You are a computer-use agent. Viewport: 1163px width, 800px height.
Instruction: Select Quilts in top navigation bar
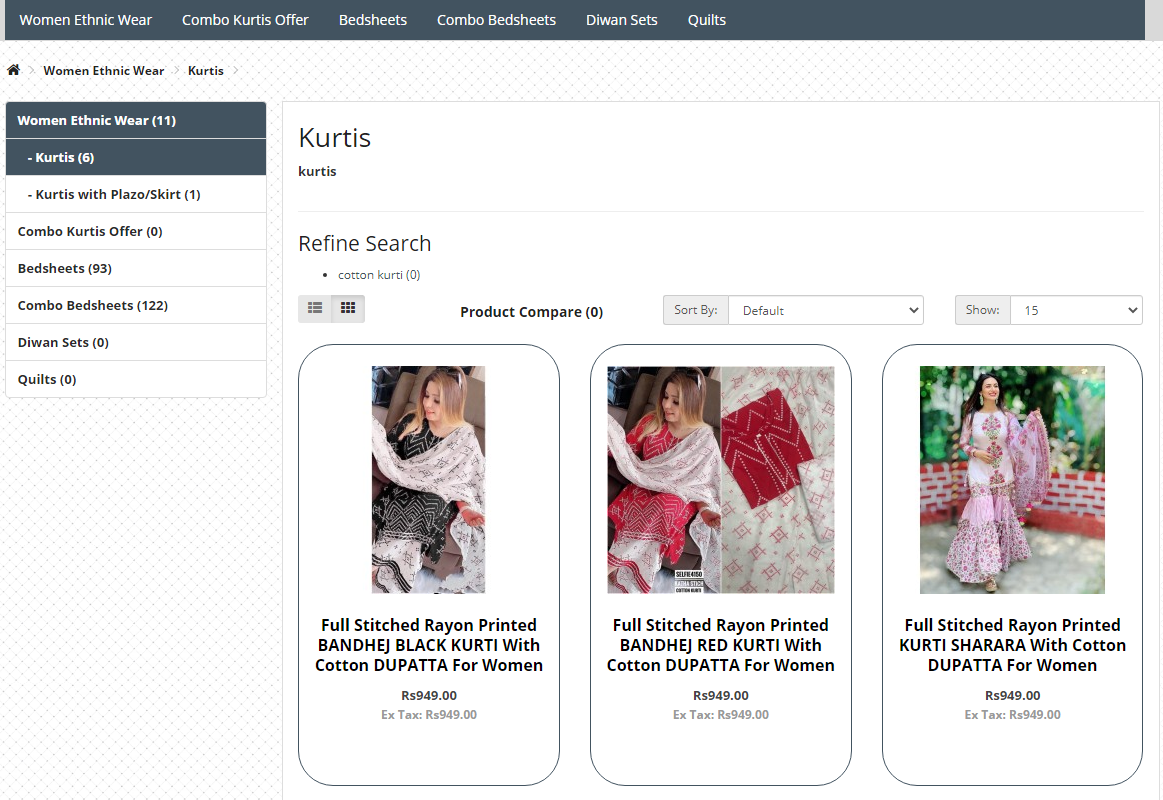pos(706,20)
